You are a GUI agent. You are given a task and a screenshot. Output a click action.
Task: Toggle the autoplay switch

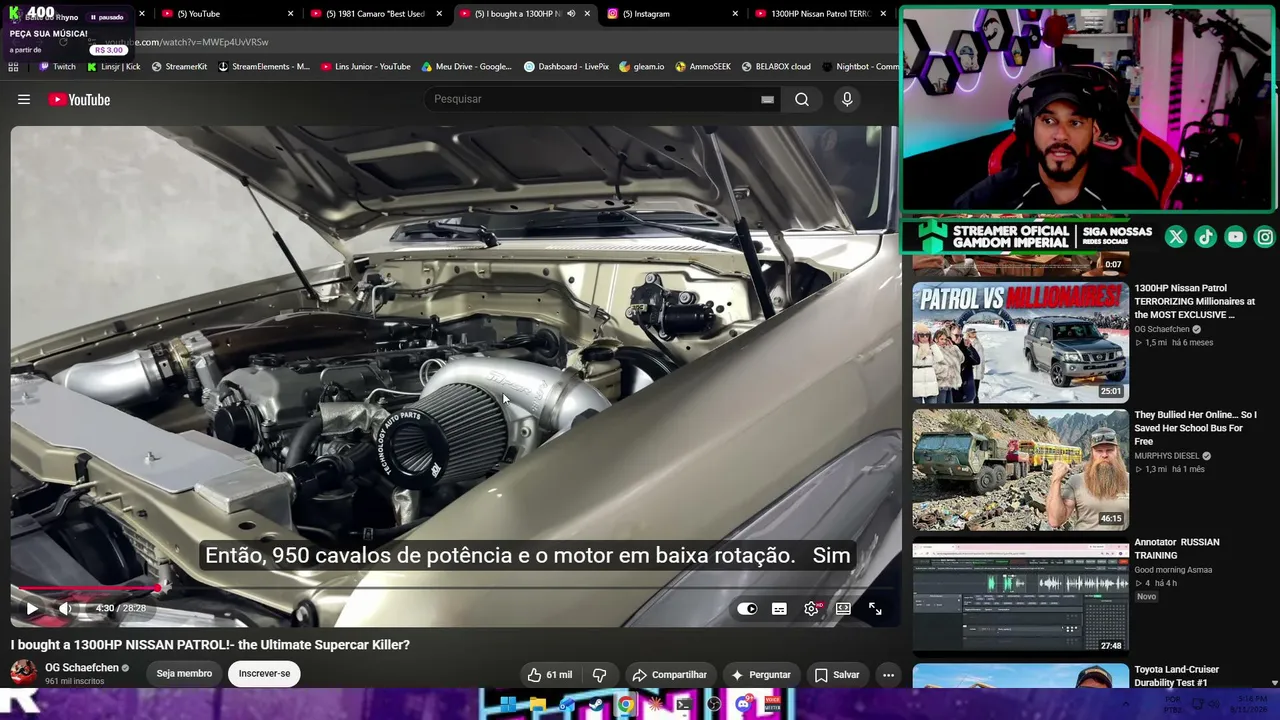pyautogui.click(x=747, y=608)
